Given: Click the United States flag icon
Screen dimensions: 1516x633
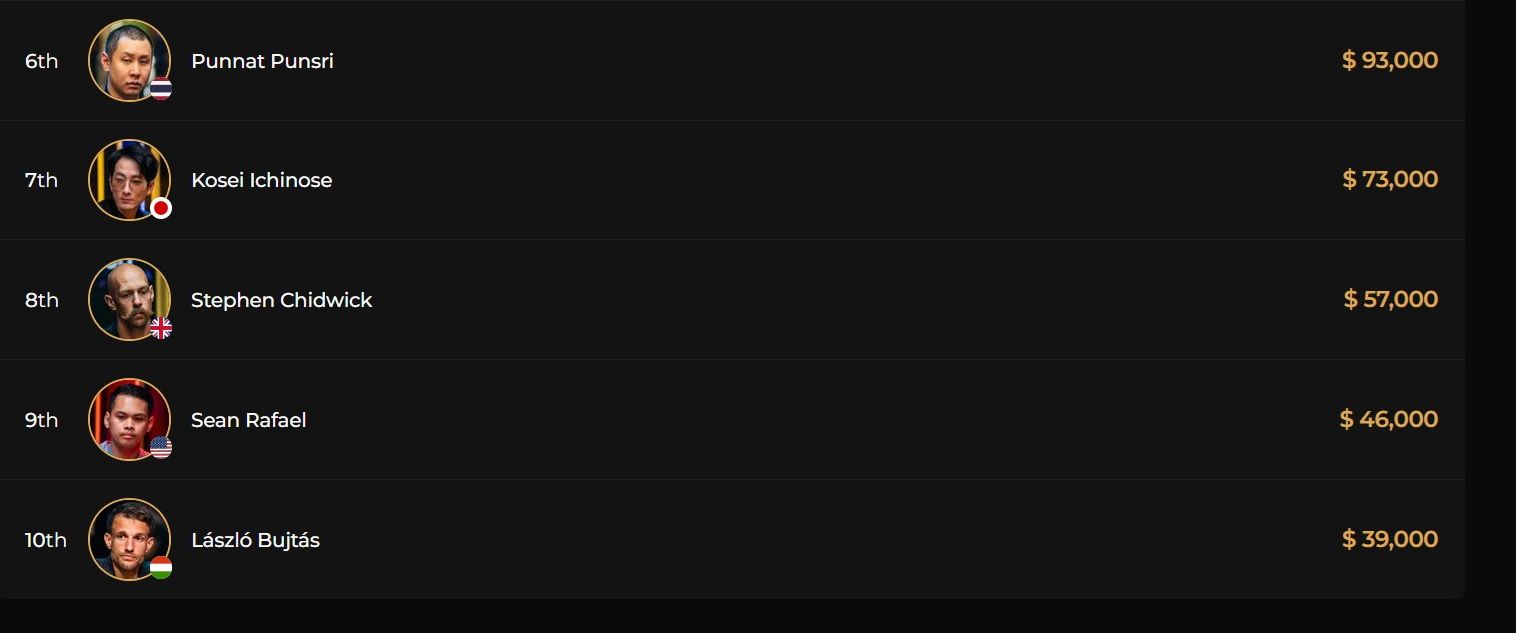Looking at the screenshot, I should click(x=161, y=448).
